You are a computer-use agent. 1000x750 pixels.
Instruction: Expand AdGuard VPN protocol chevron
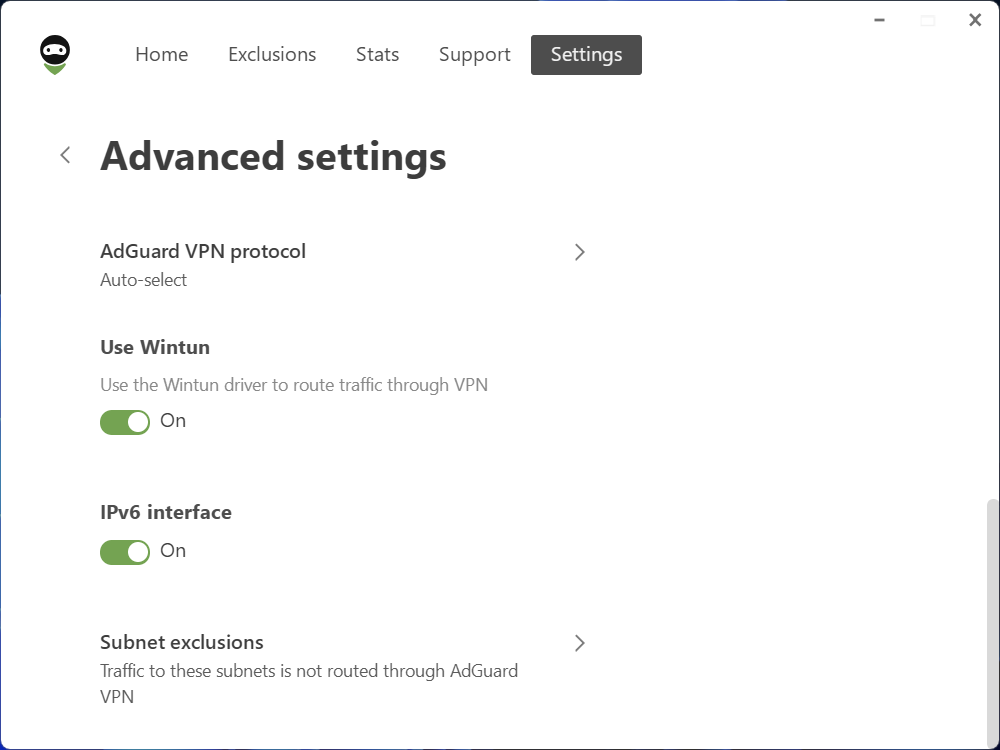[579, 252]
